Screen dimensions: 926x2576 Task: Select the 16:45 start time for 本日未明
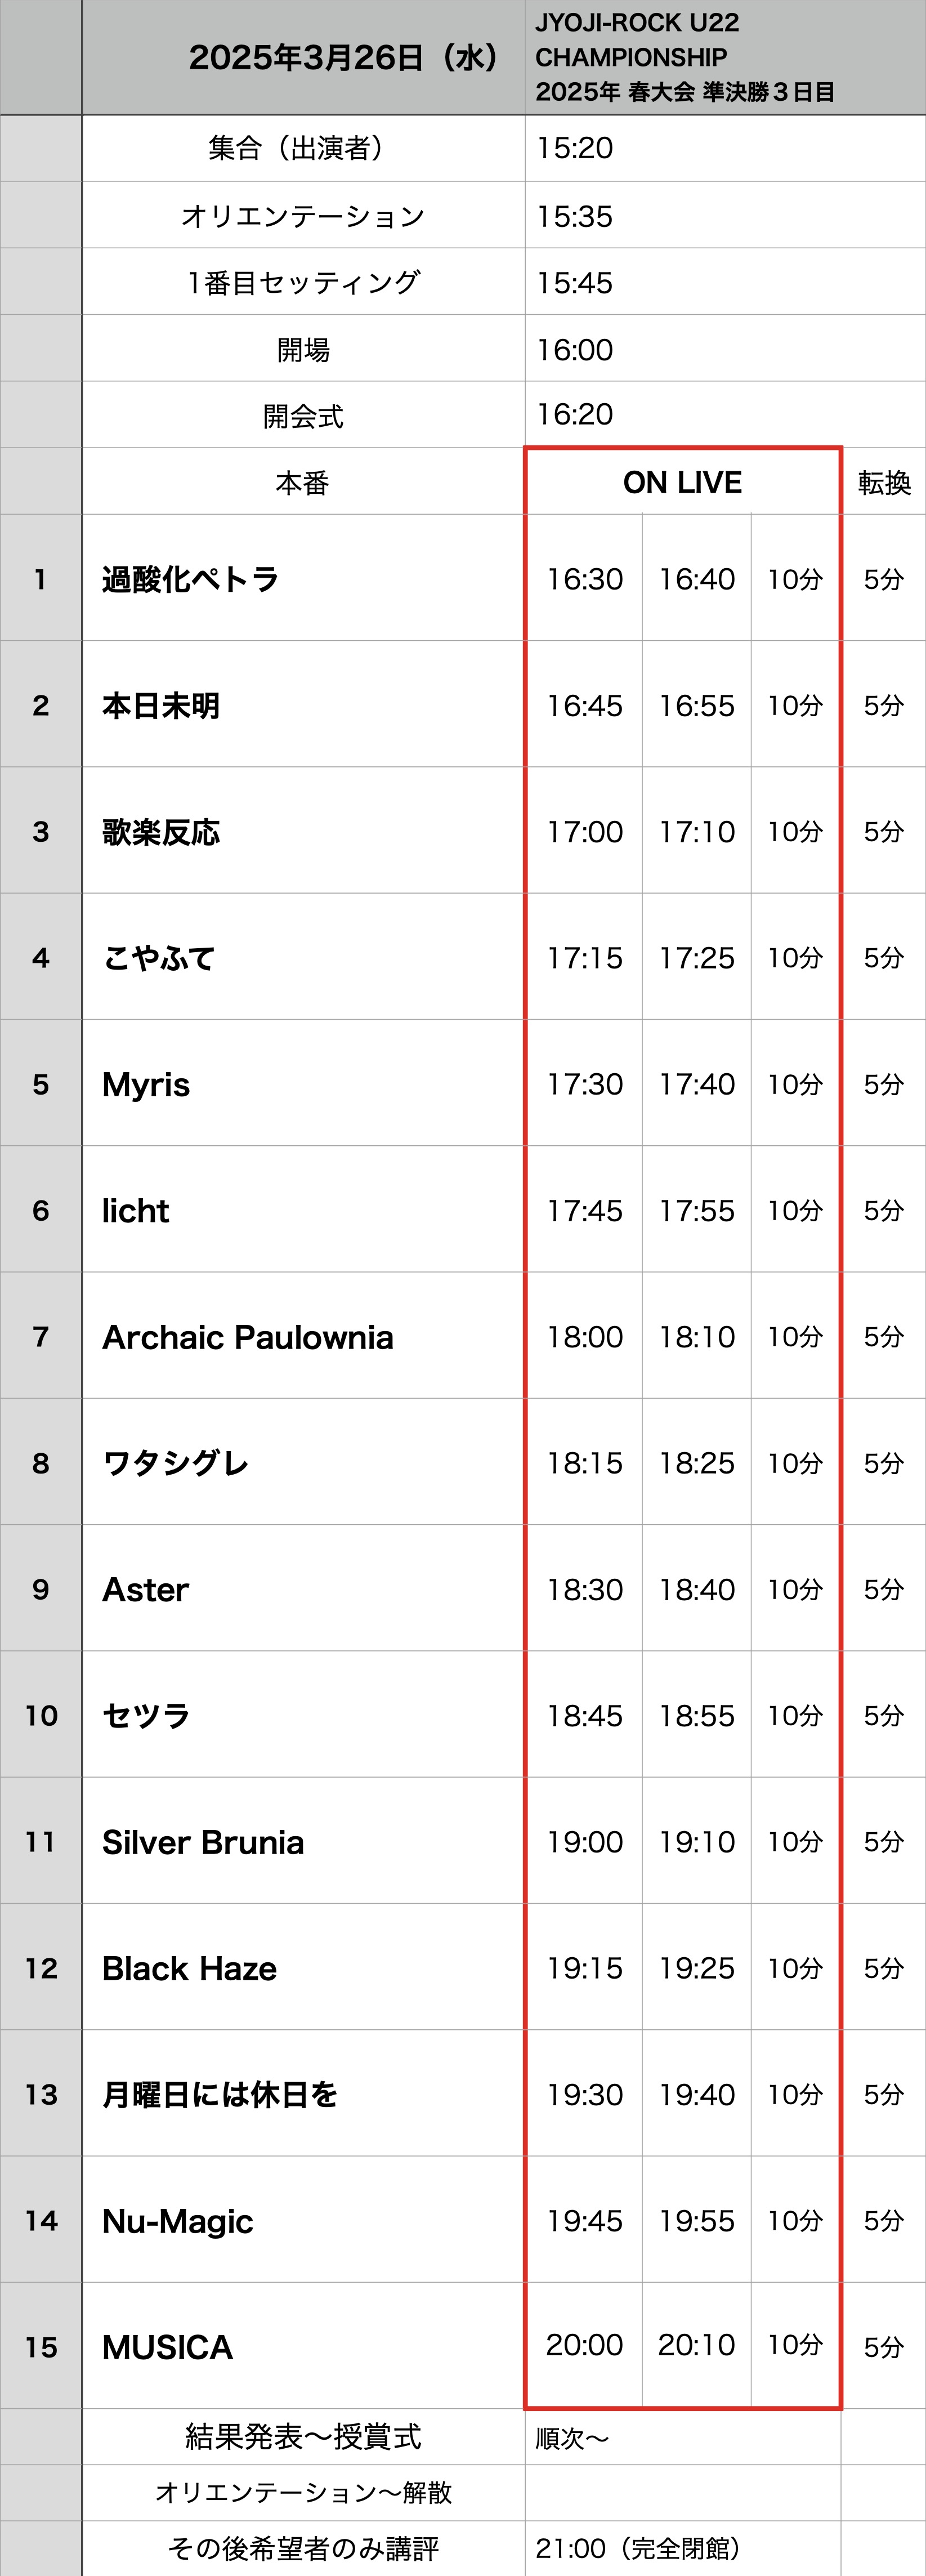tap(585, 705)
